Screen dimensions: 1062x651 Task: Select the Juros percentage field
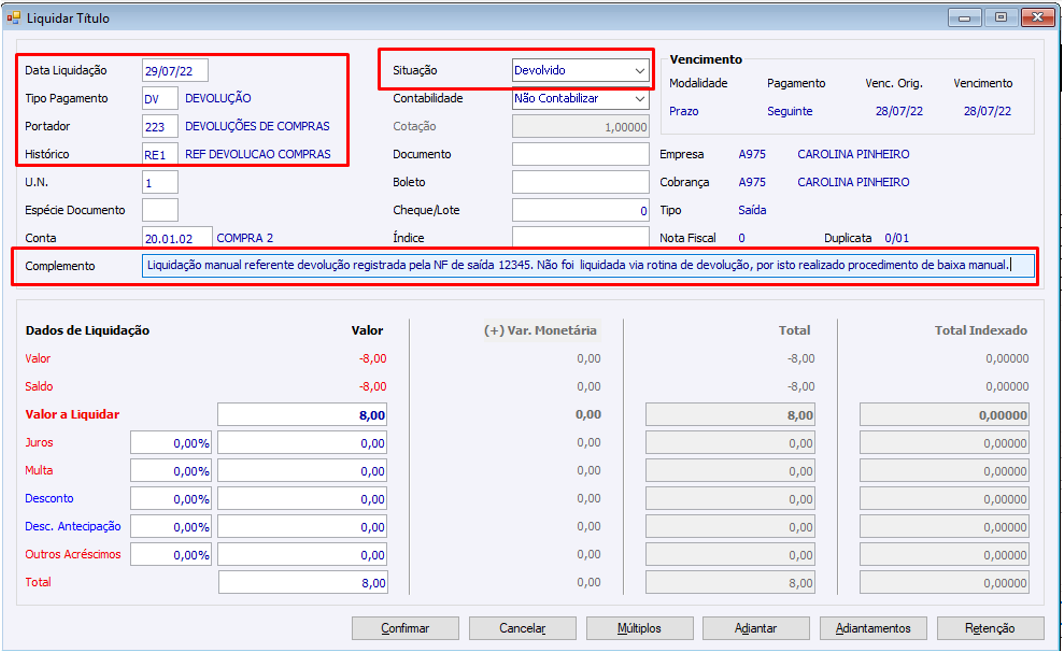171,443
